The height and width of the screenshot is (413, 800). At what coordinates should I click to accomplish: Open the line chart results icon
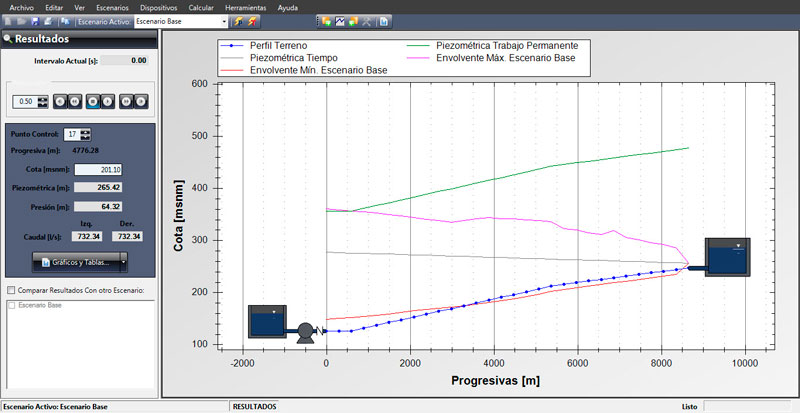341,20
